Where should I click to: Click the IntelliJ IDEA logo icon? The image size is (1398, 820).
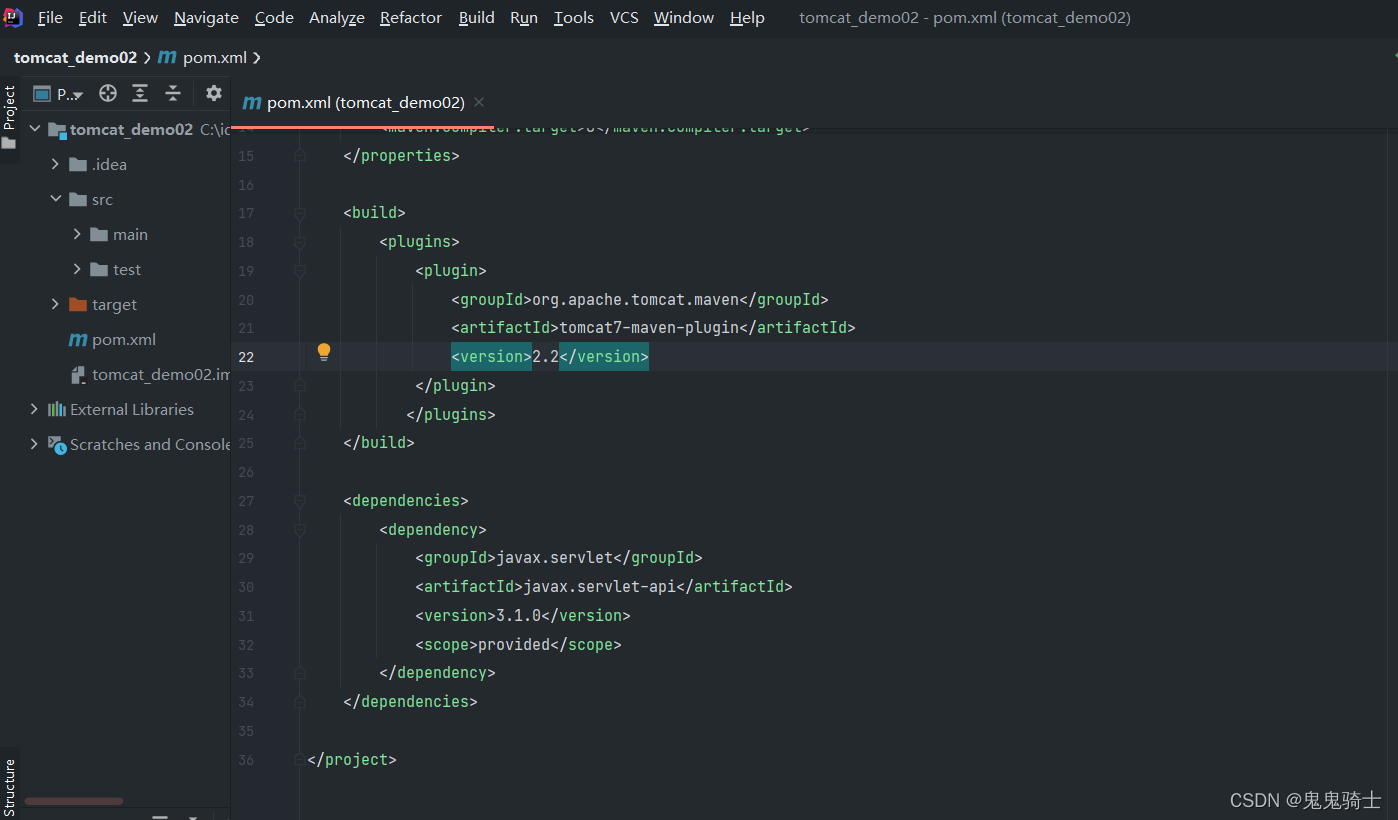13,17
